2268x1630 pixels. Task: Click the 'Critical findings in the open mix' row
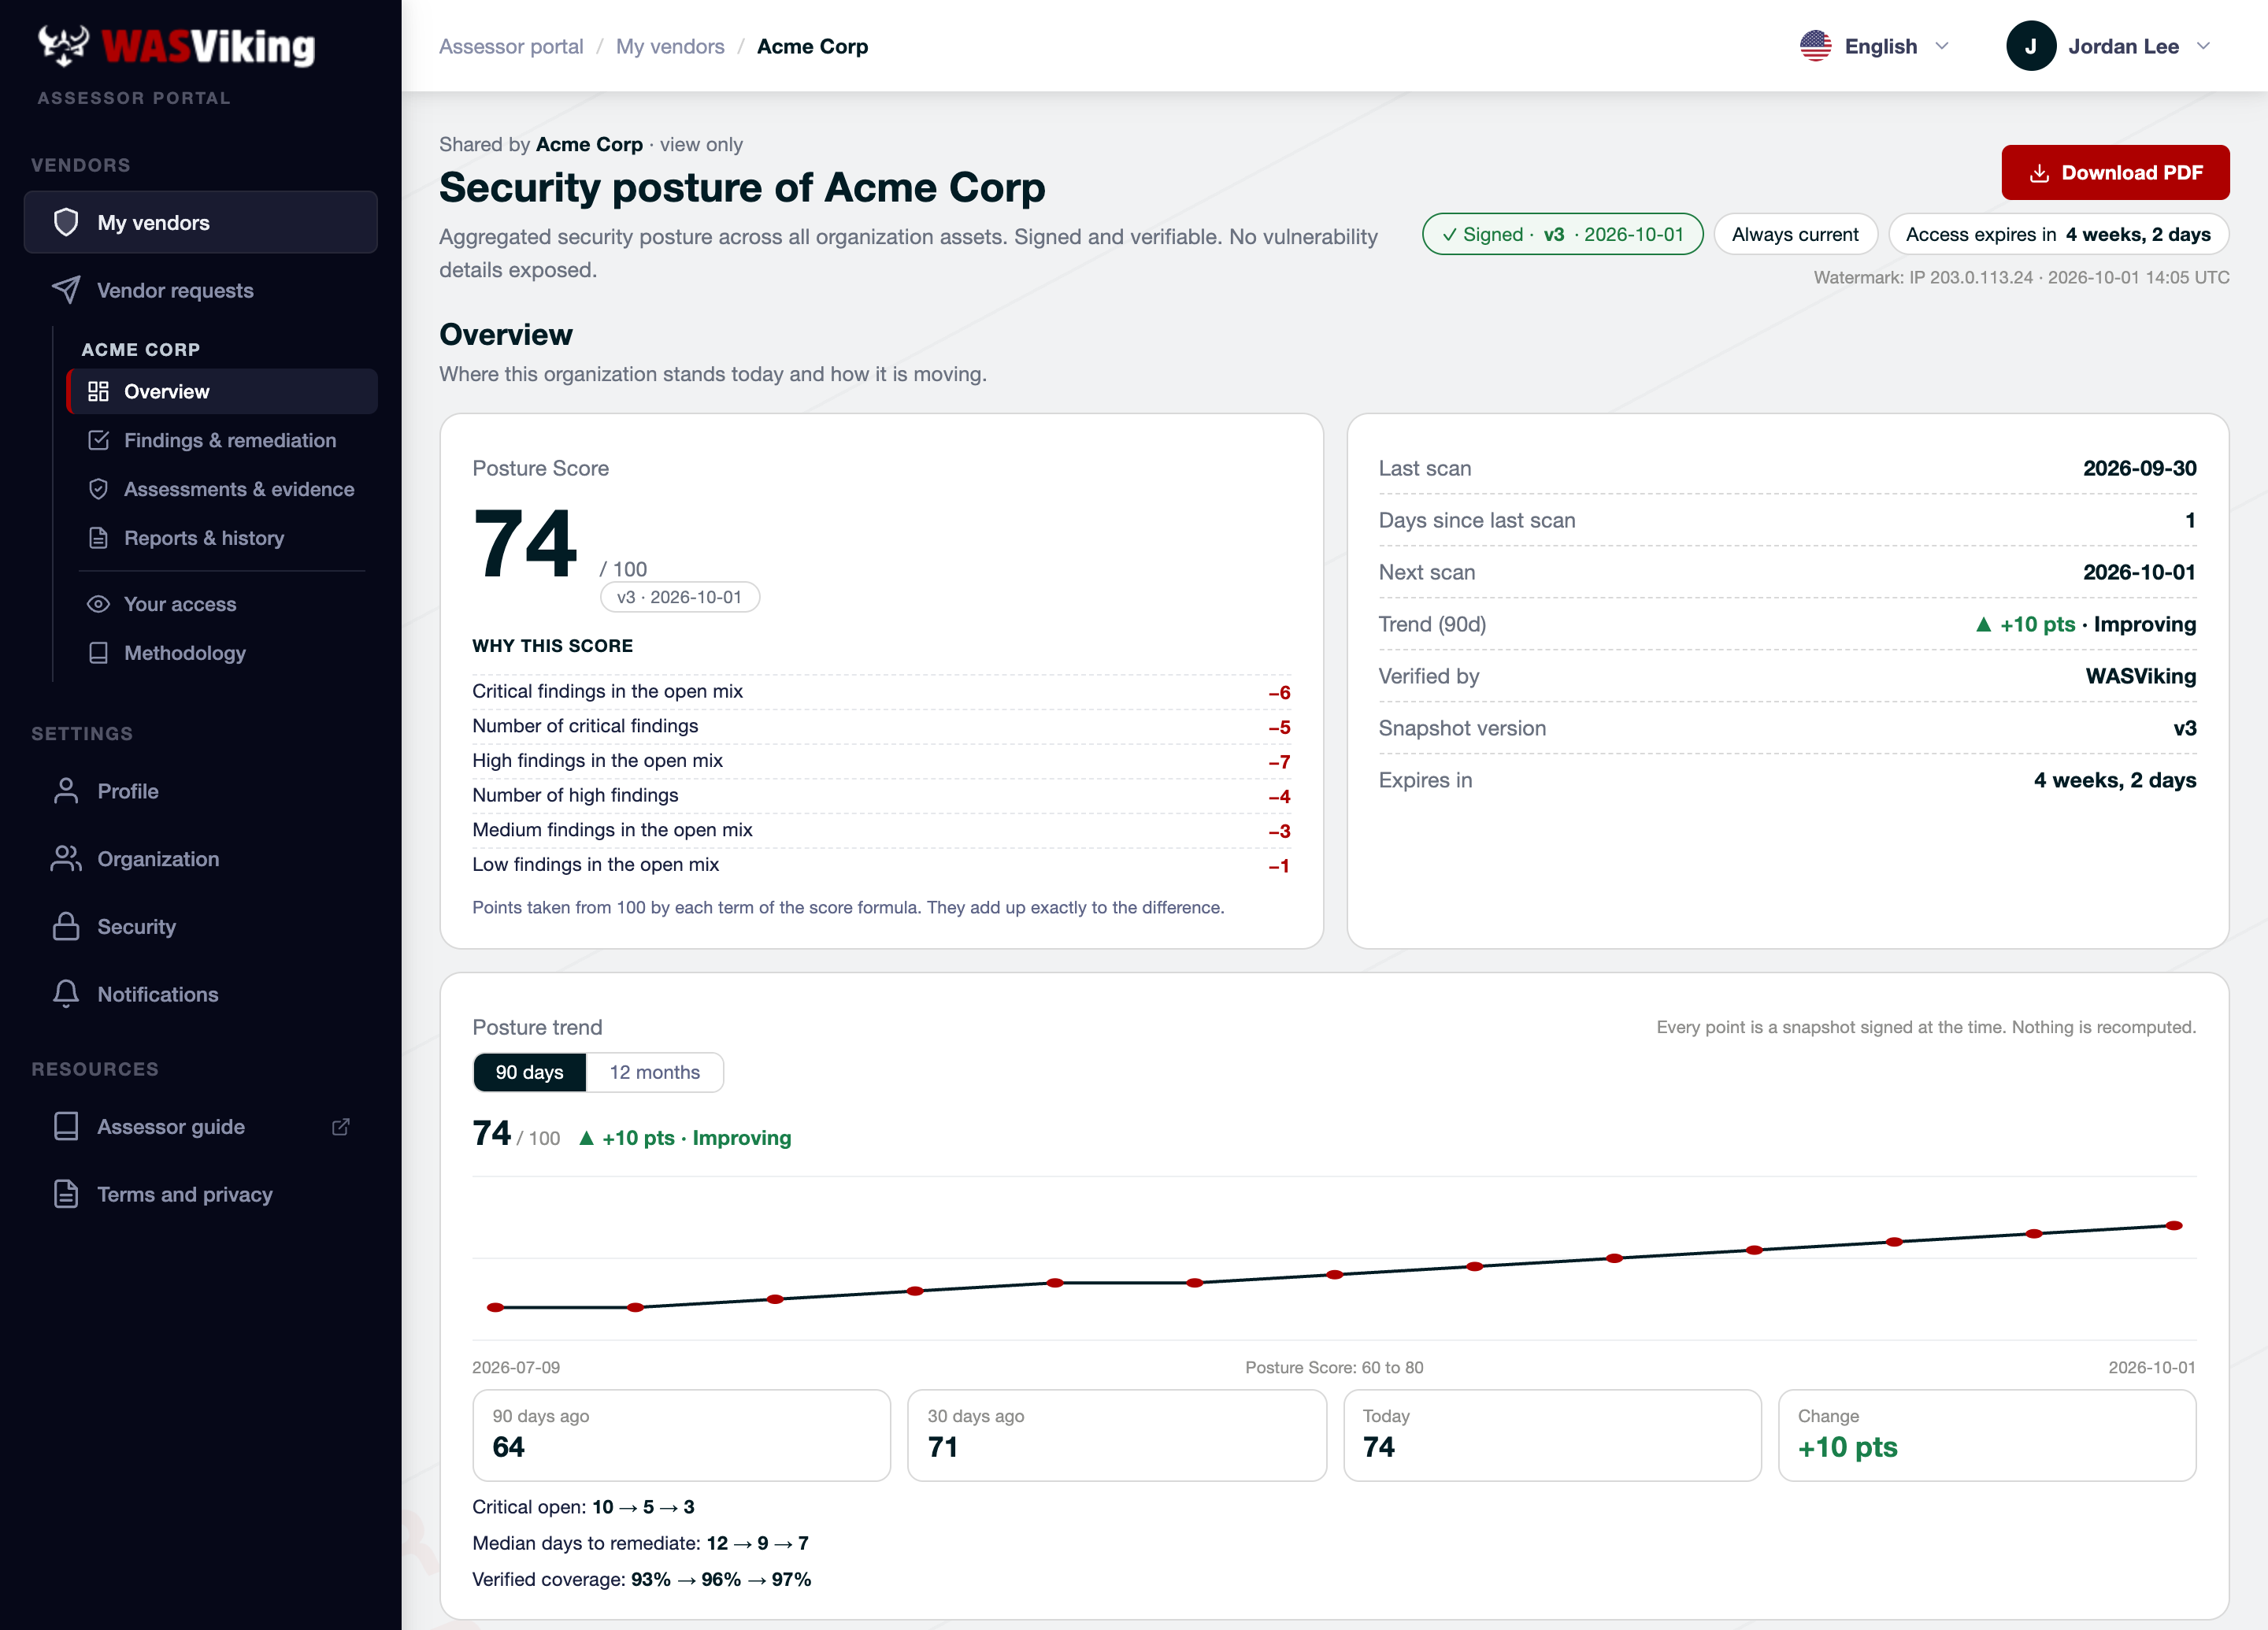click(x=881, y=691)
